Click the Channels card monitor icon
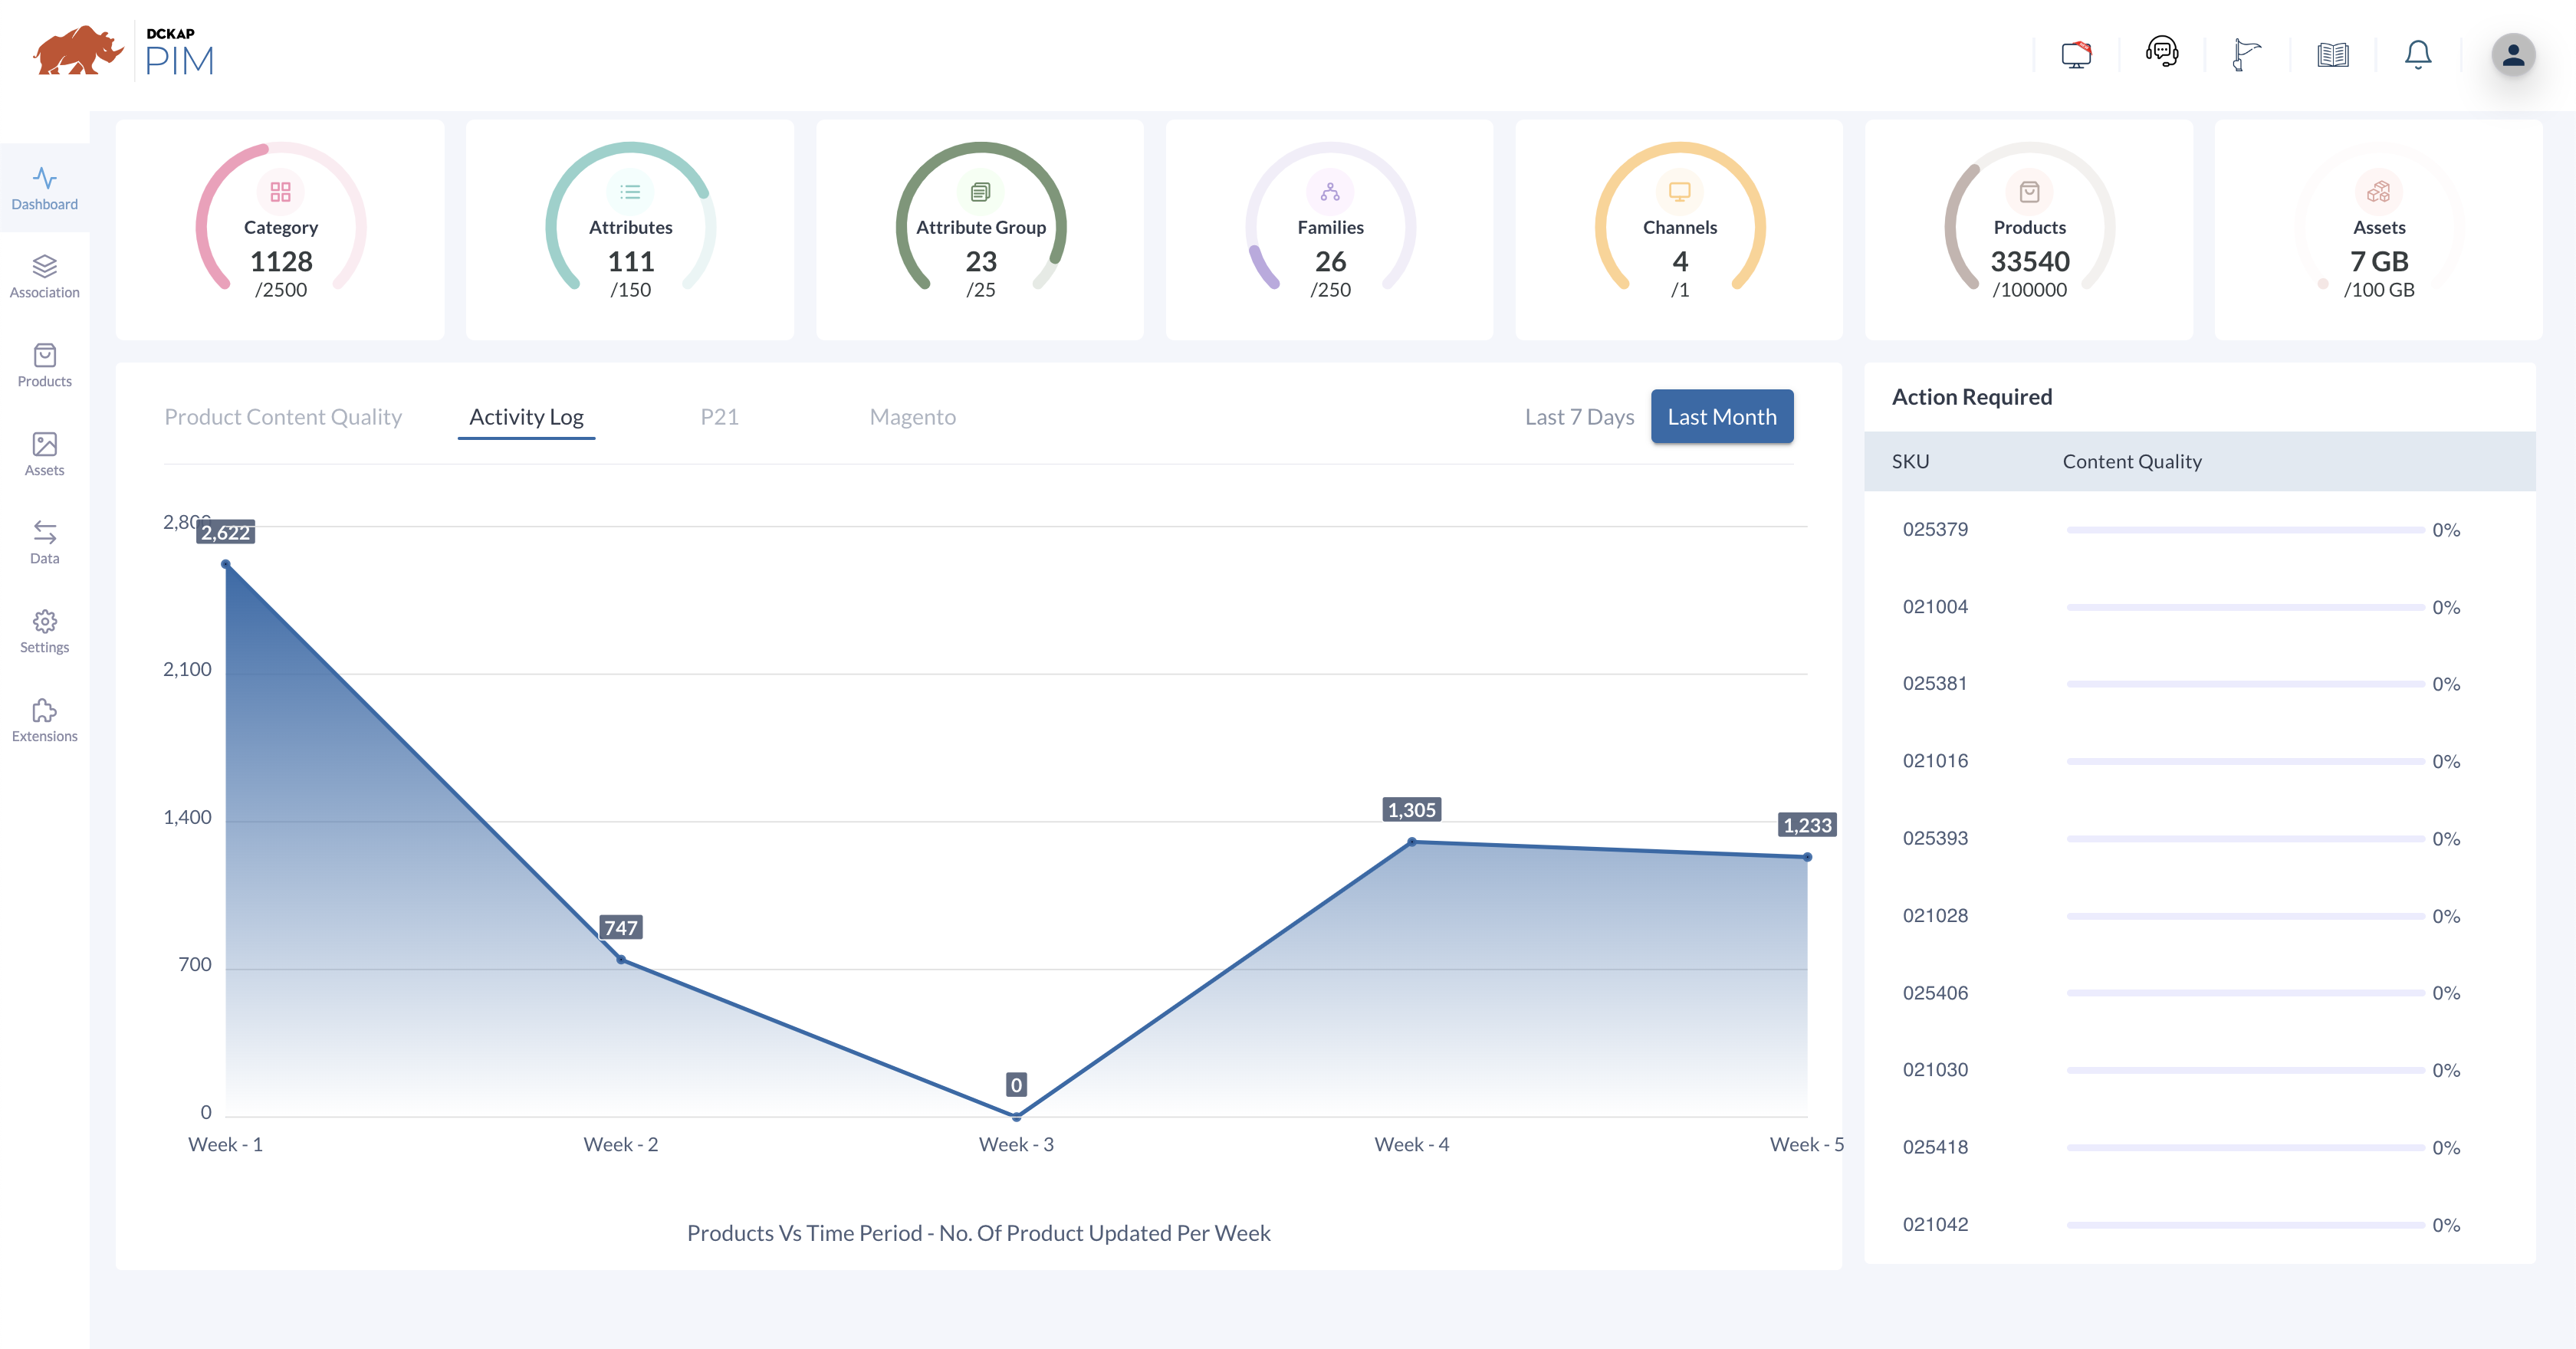The image size is (2576, 1349). pyautogui.click(x=1680, y=192)
